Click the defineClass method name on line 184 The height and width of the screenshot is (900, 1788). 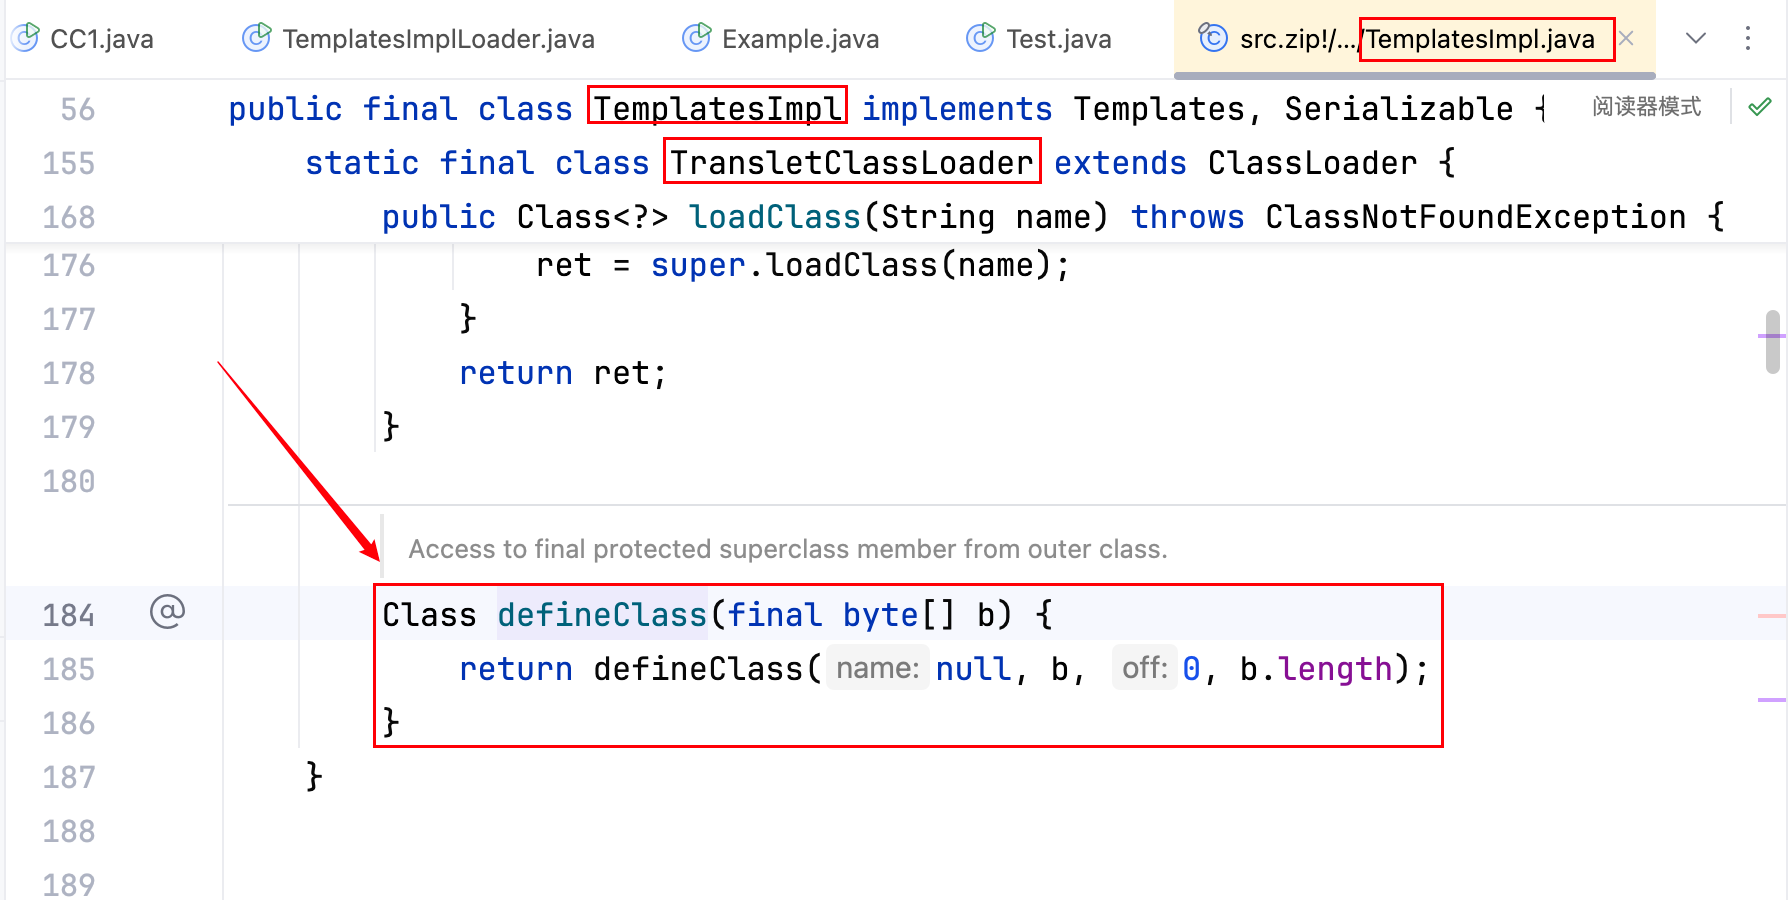[602, 614]
